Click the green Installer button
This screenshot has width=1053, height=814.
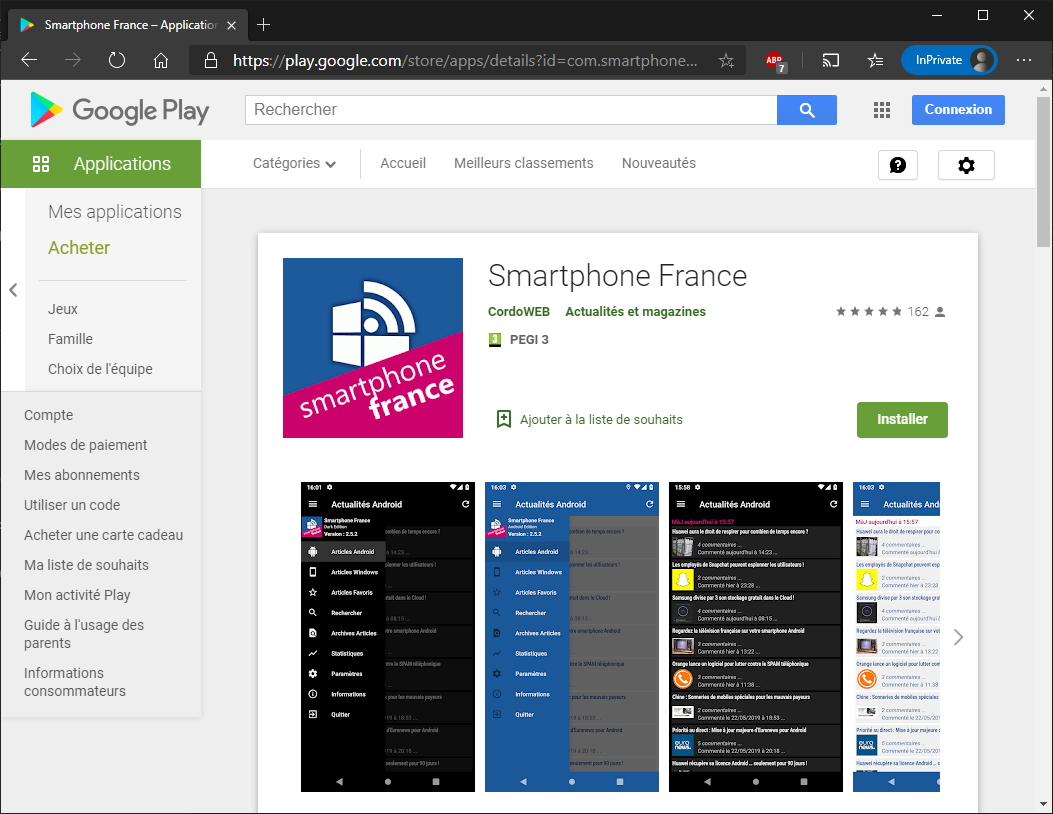pyautogui.click(x=902, y=420)
